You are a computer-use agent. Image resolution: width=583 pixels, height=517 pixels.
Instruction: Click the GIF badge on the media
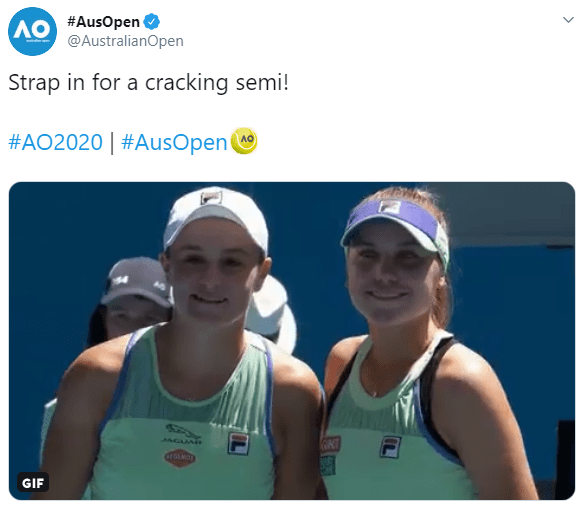(33, 483)
